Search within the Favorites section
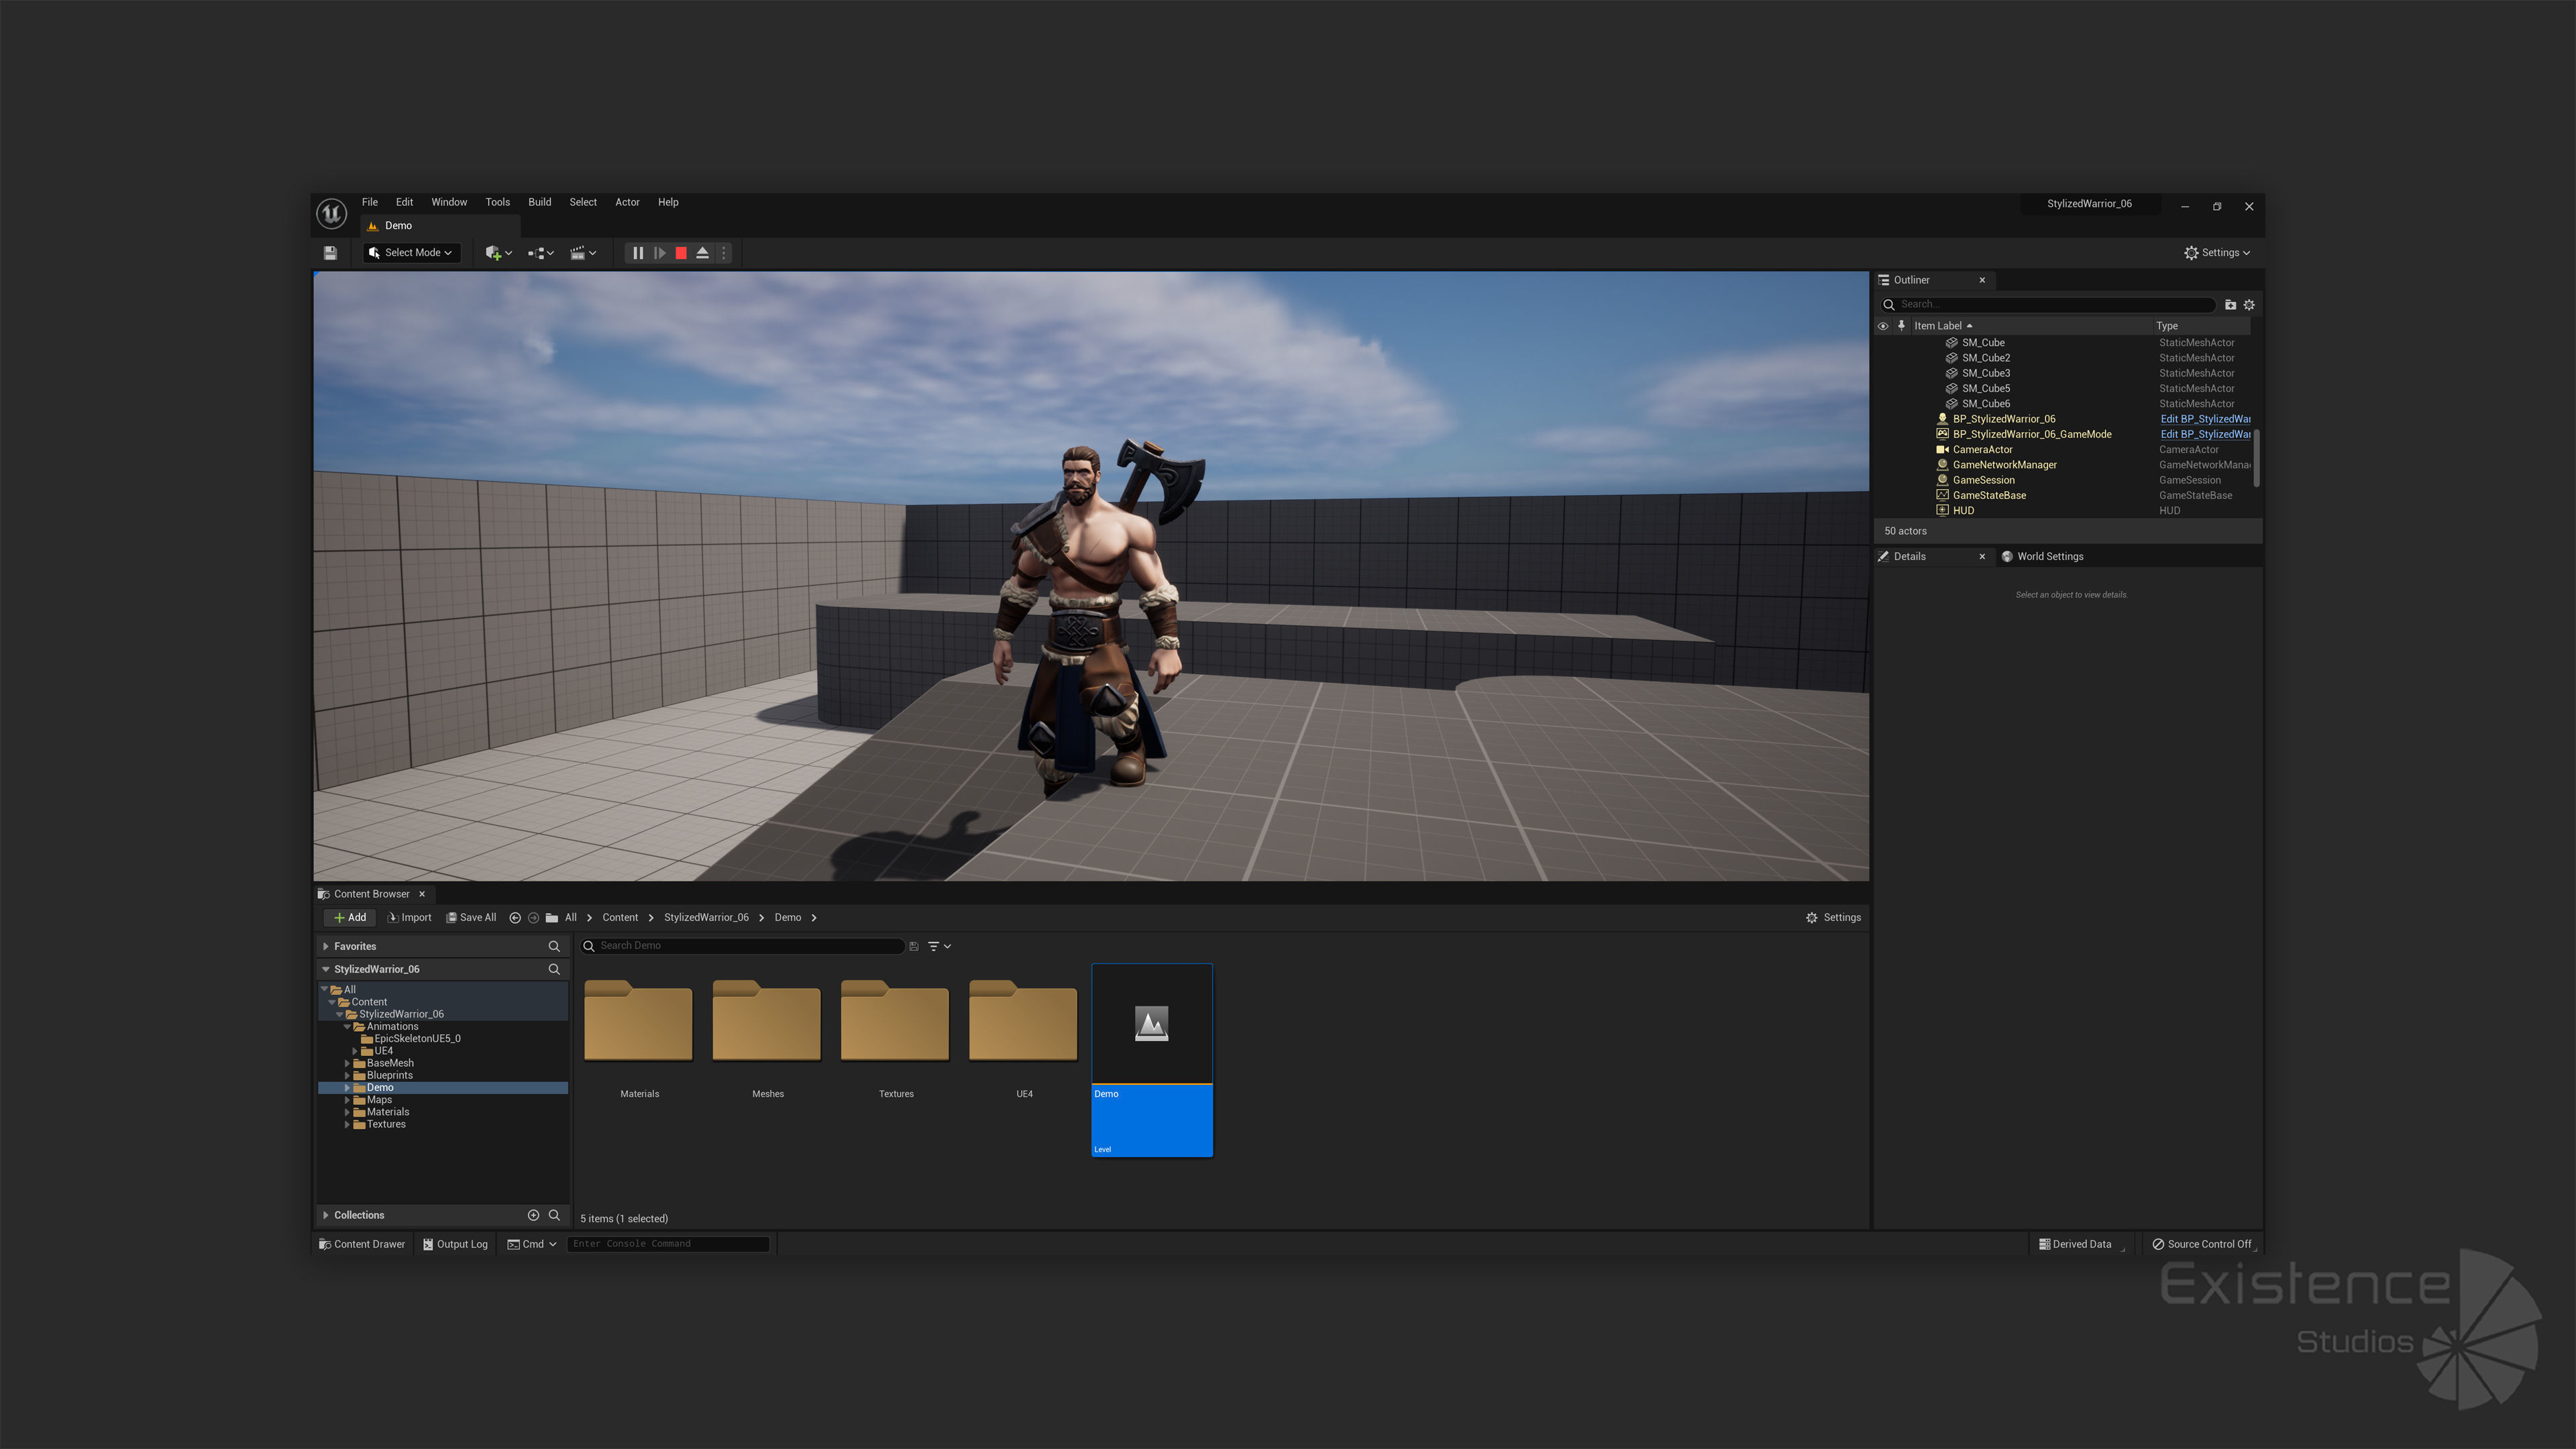The width and height of the screenshot is (2576, 1449). (554, 946)
